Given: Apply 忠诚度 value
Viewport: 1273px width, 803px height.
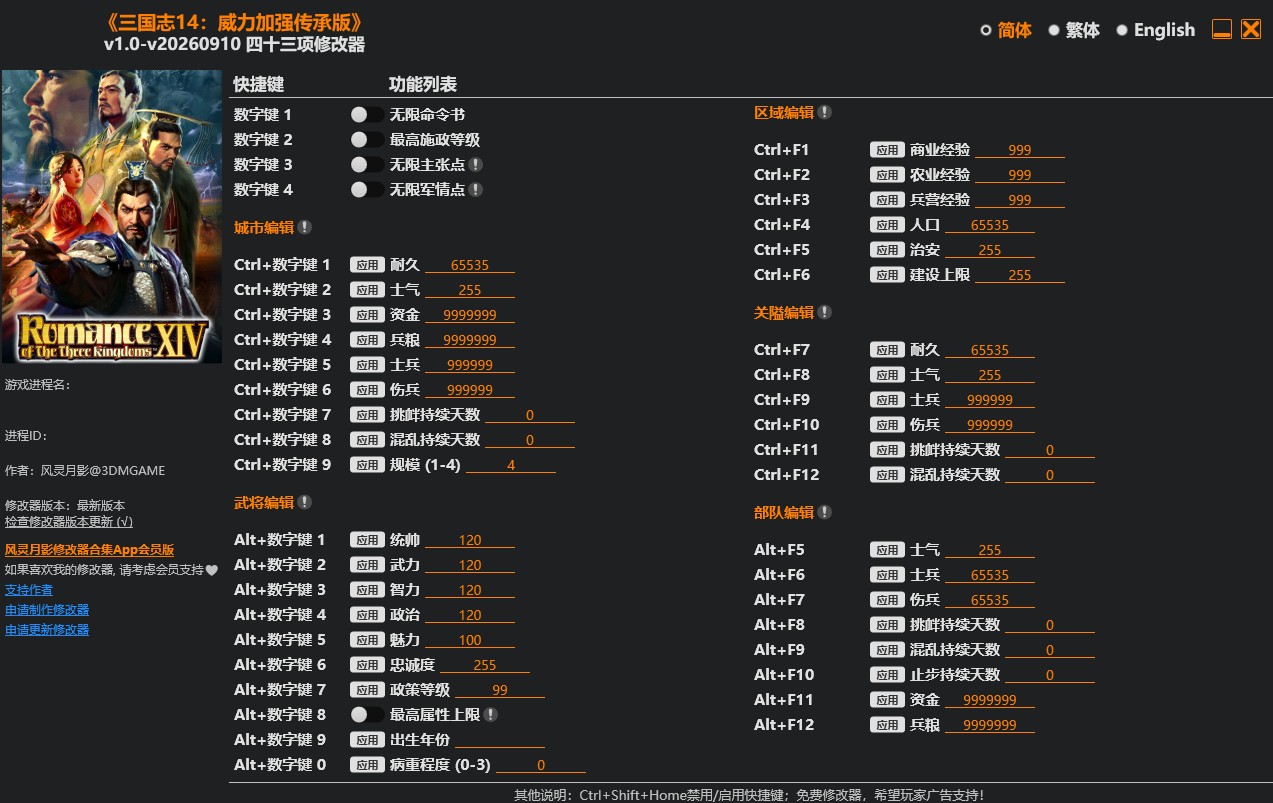Looking at the screenshot, I should point(367,665).
